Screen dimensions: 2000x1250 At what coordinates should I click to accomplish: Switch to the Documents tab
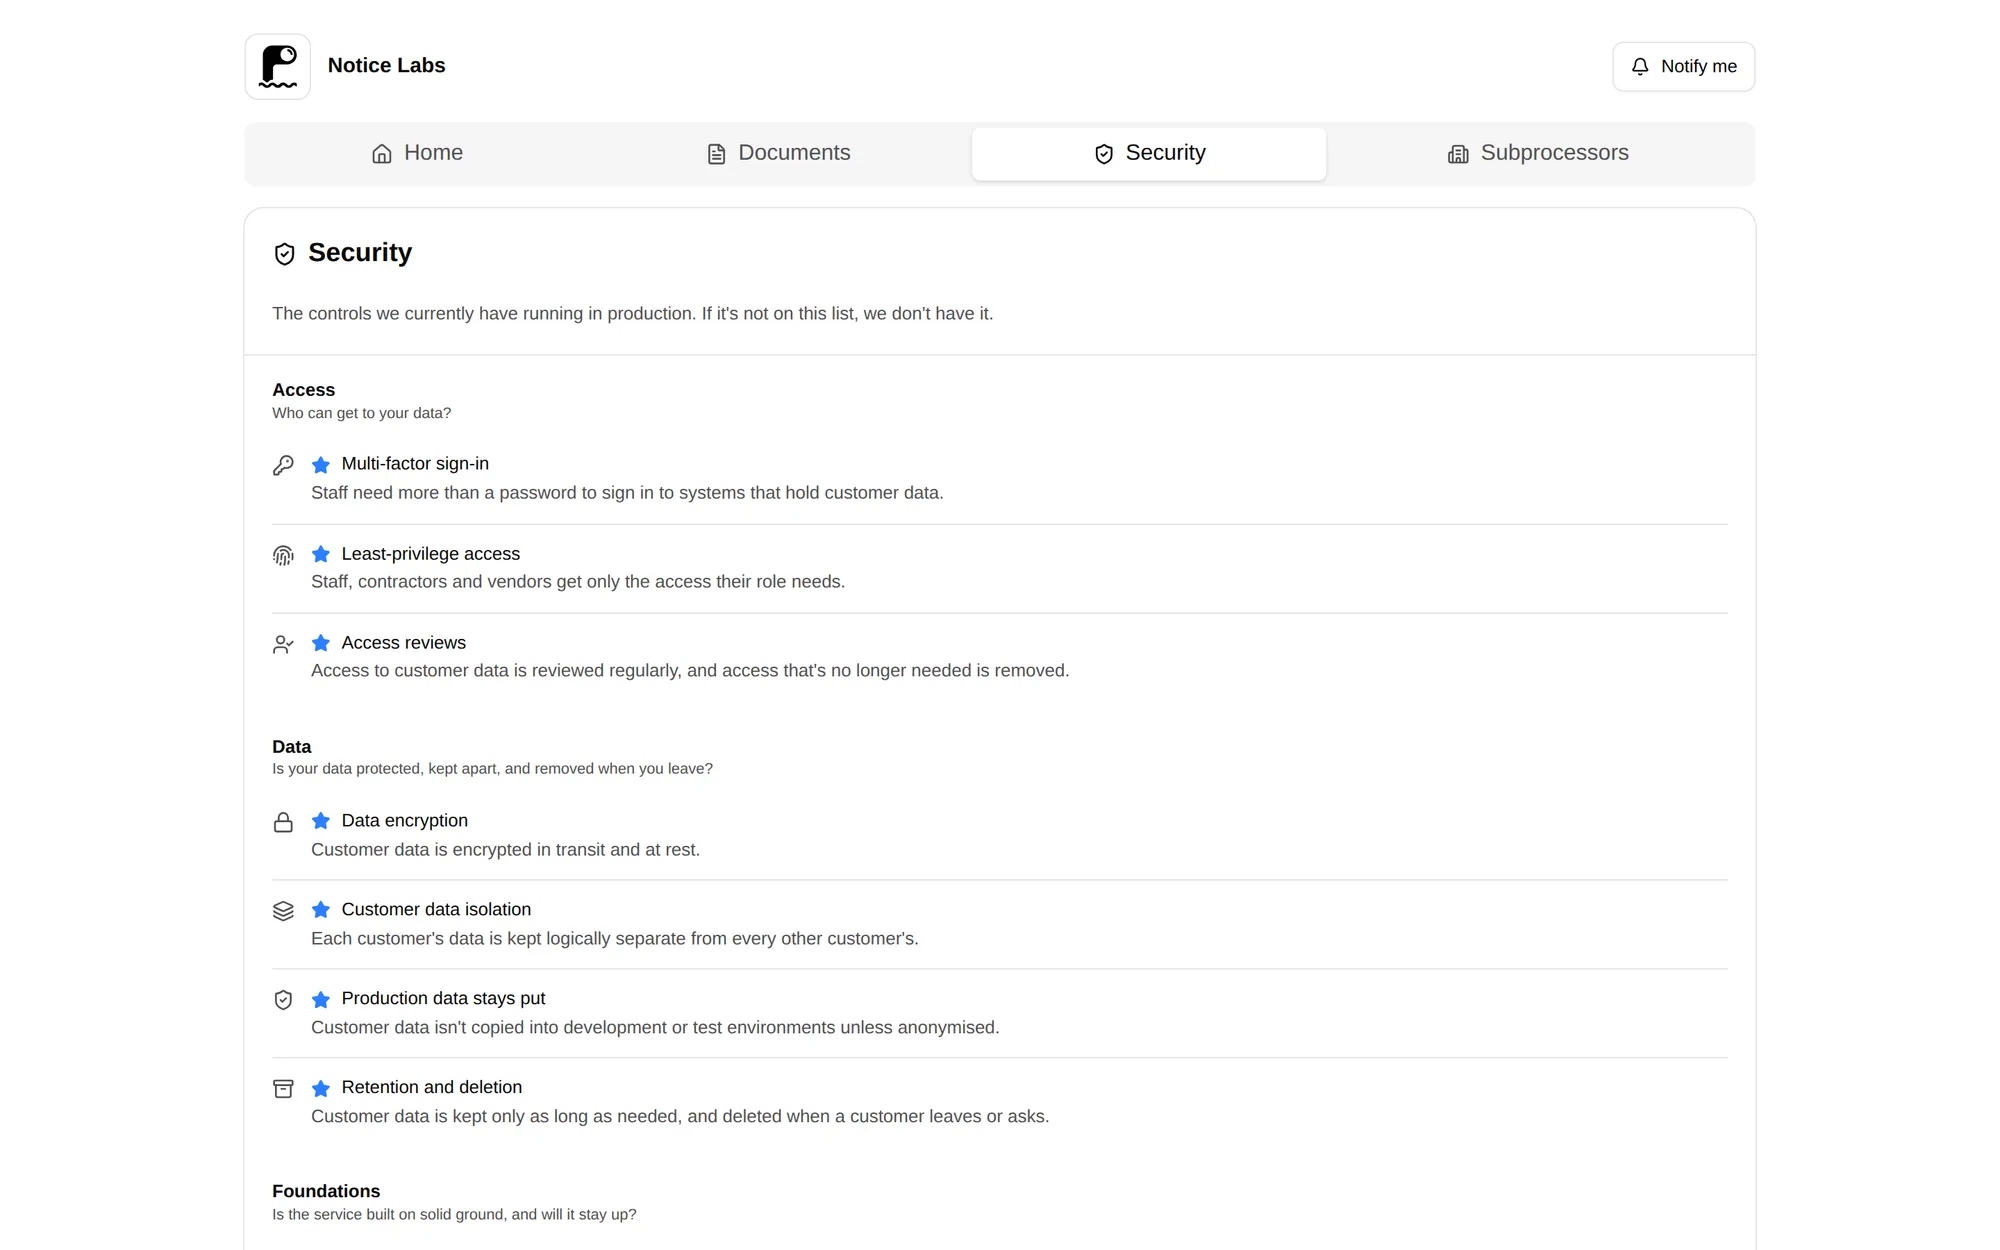[x=778, y=153]
